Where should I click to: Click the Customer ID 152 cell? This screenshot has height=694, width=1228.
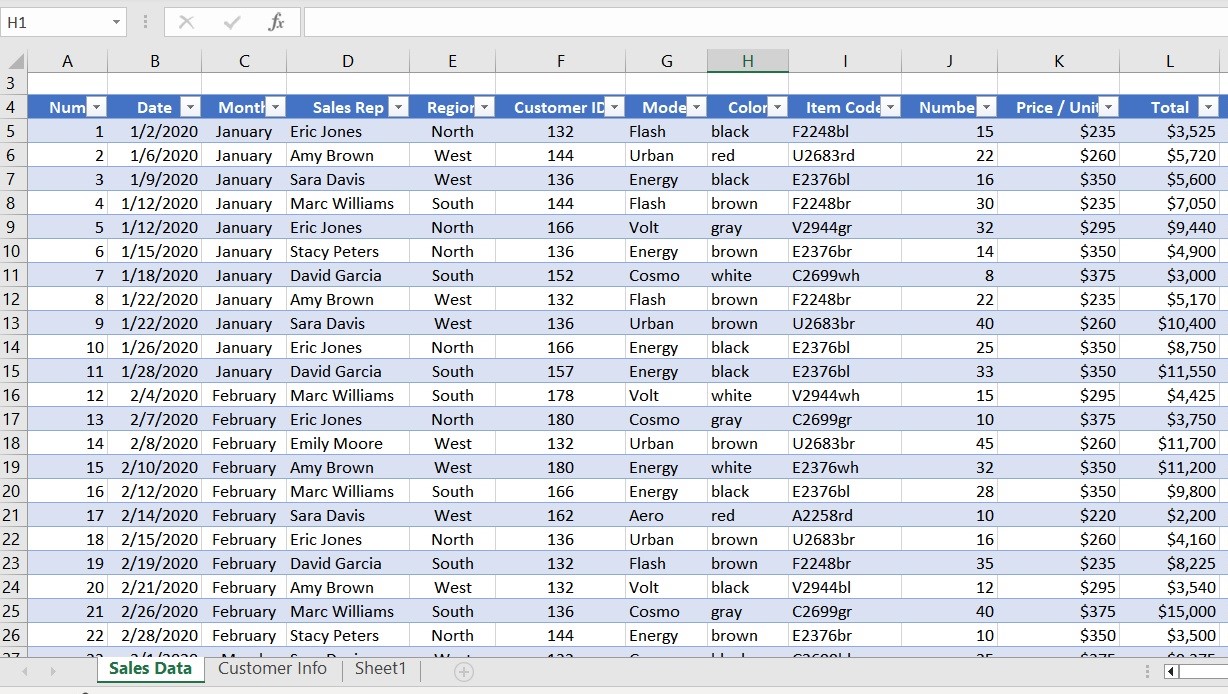point(560,275)
